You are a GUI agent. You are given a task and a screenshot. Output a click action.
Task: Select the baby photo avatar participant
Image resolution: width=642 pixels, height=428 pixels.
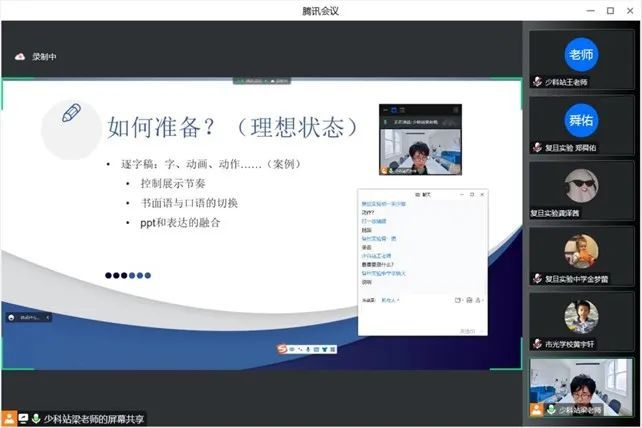(581, 251)
